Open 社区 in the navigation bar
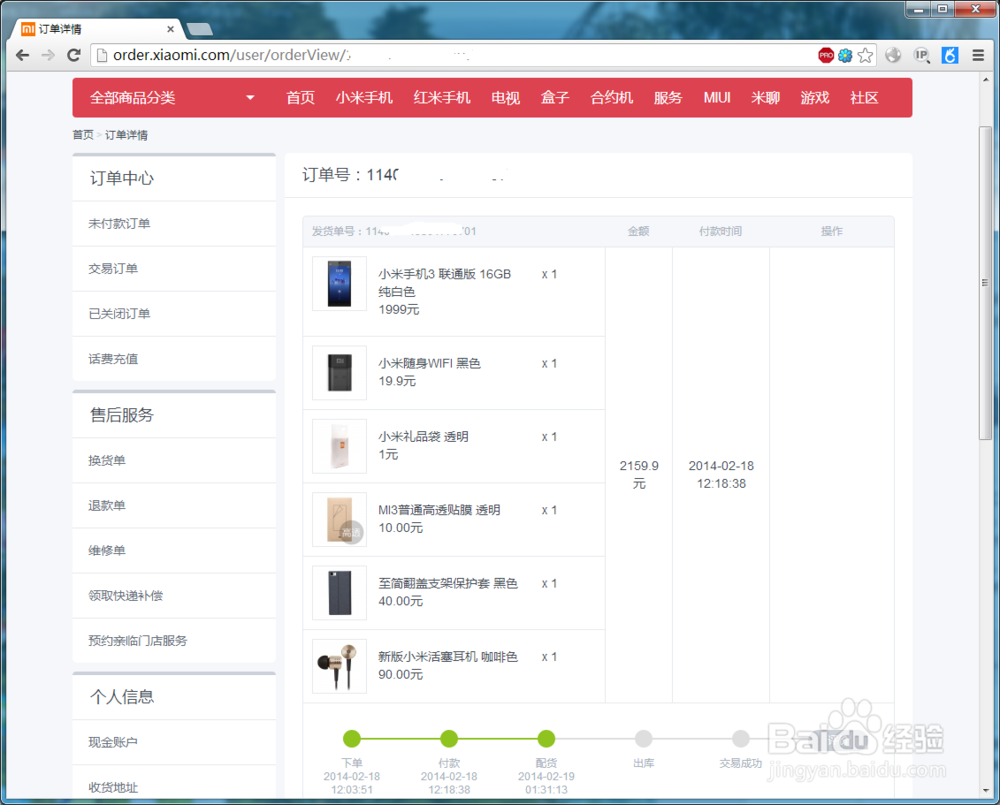The image size is (1000, 805). [x=864, y=98]
